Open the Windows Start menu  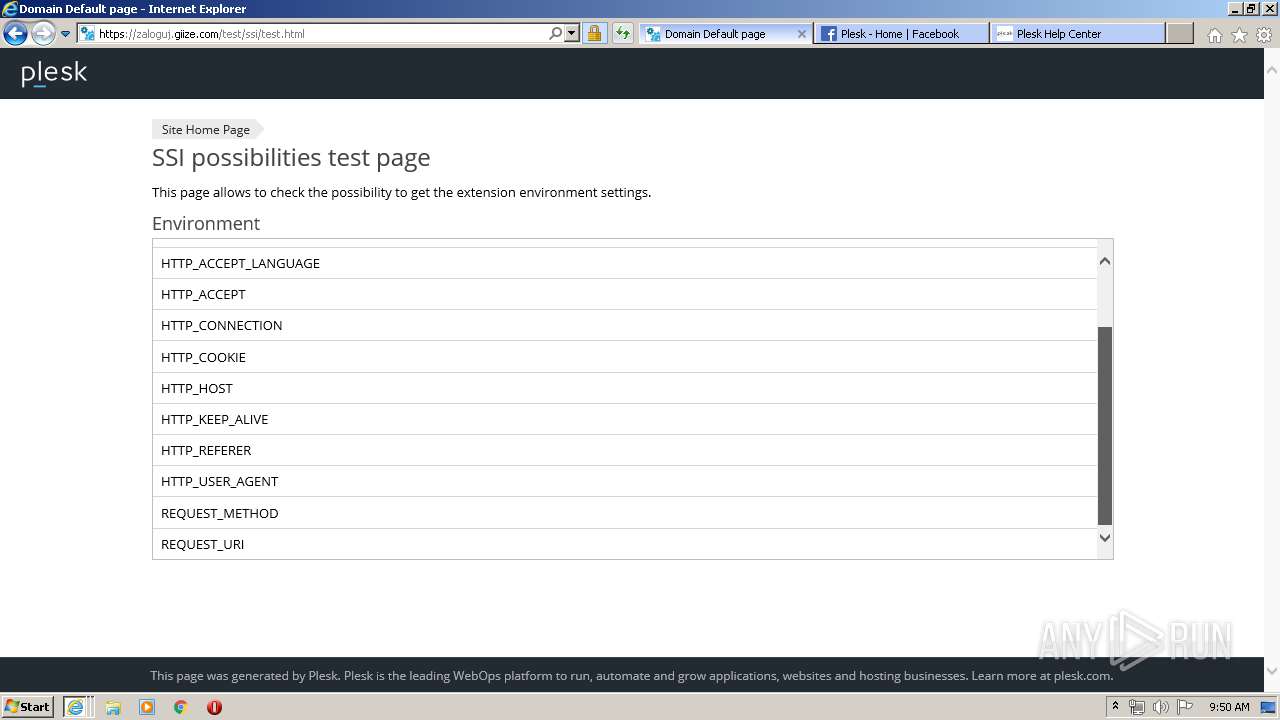click(x=27, y=706)
